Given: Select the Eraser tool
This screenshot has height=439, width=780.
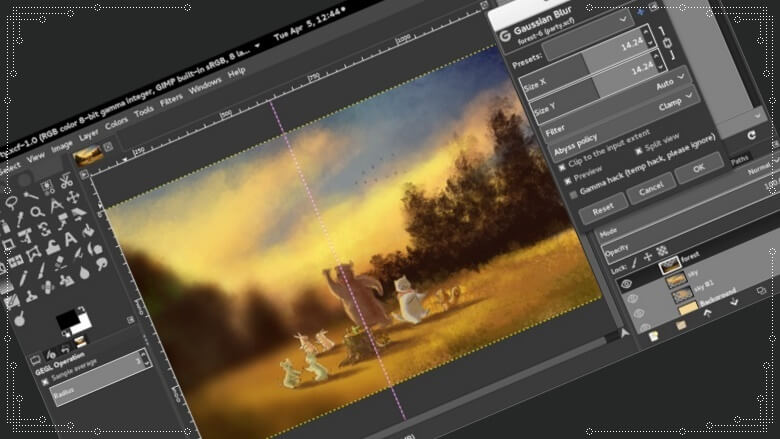Looking at the screenshot, I should click(60, 263).
